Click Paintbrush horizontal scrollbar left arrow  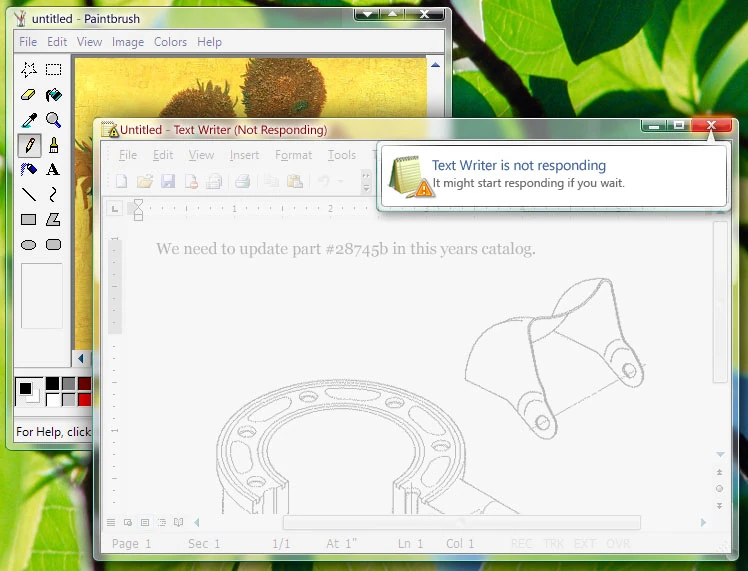(81, 358)
